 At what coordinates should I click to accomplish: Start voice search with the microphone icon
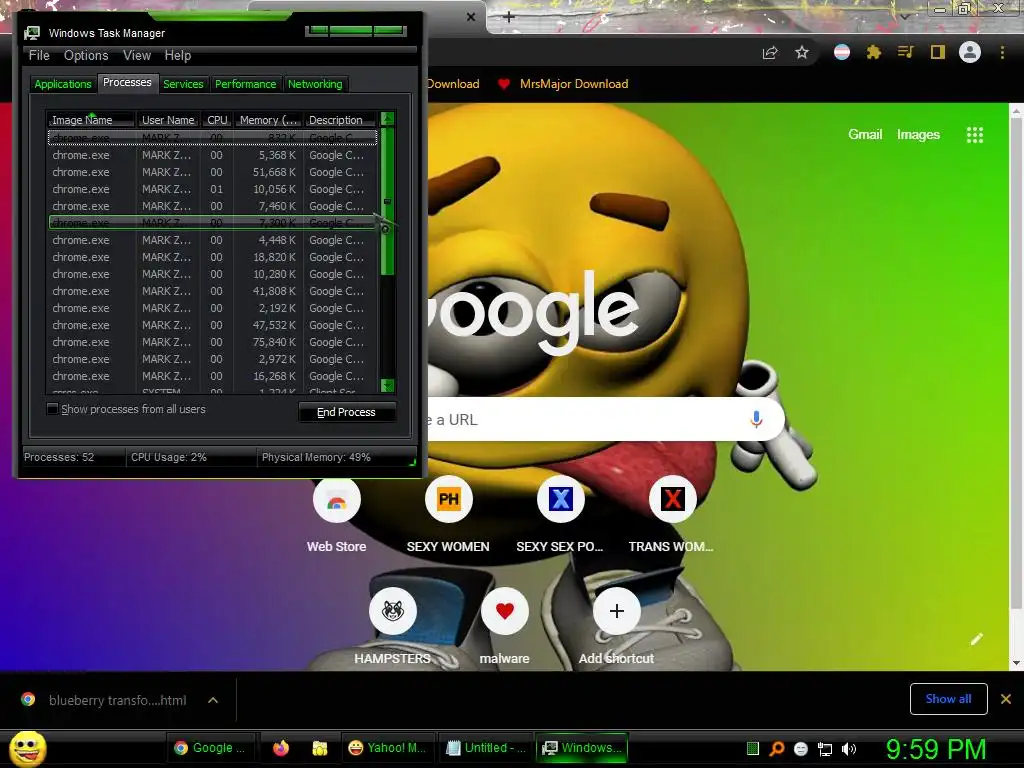pos(756,419)
